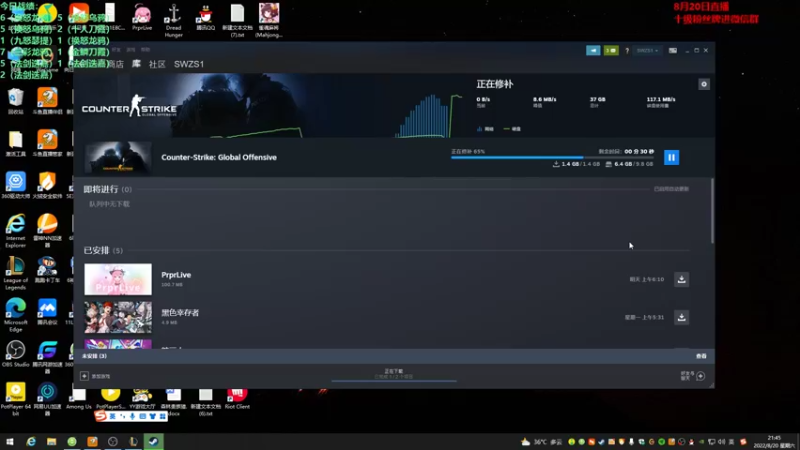Open Steam help question mark

[x=627, y=51]
